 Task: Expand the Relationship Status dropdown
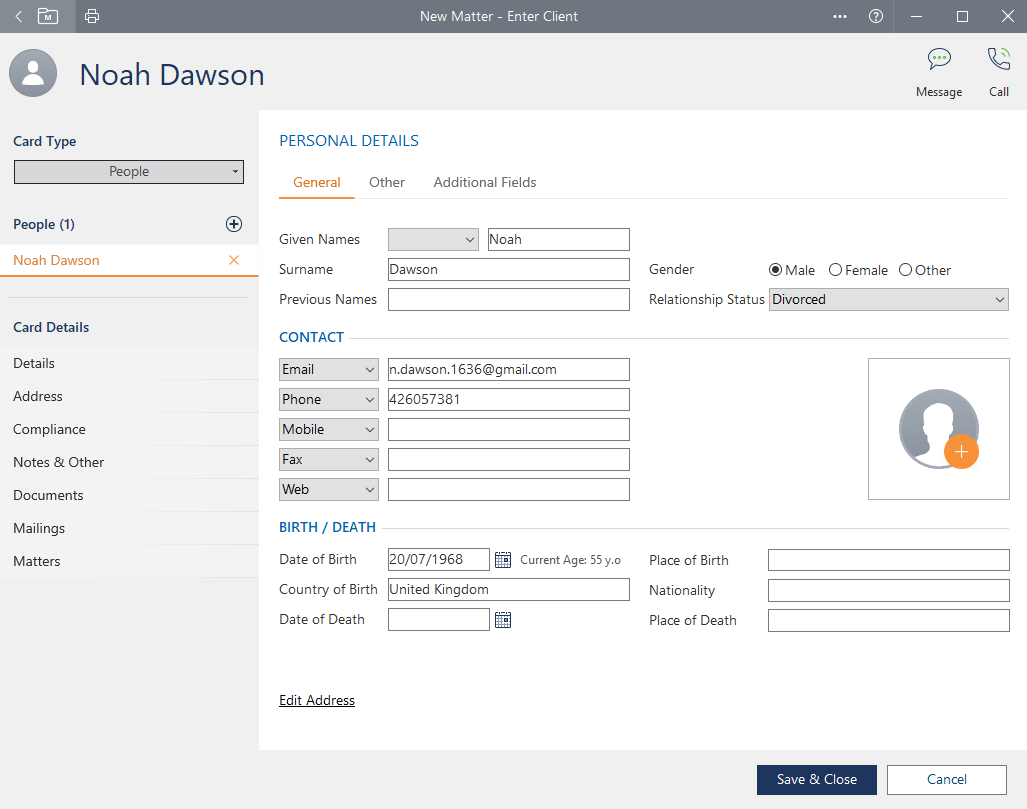888,299
